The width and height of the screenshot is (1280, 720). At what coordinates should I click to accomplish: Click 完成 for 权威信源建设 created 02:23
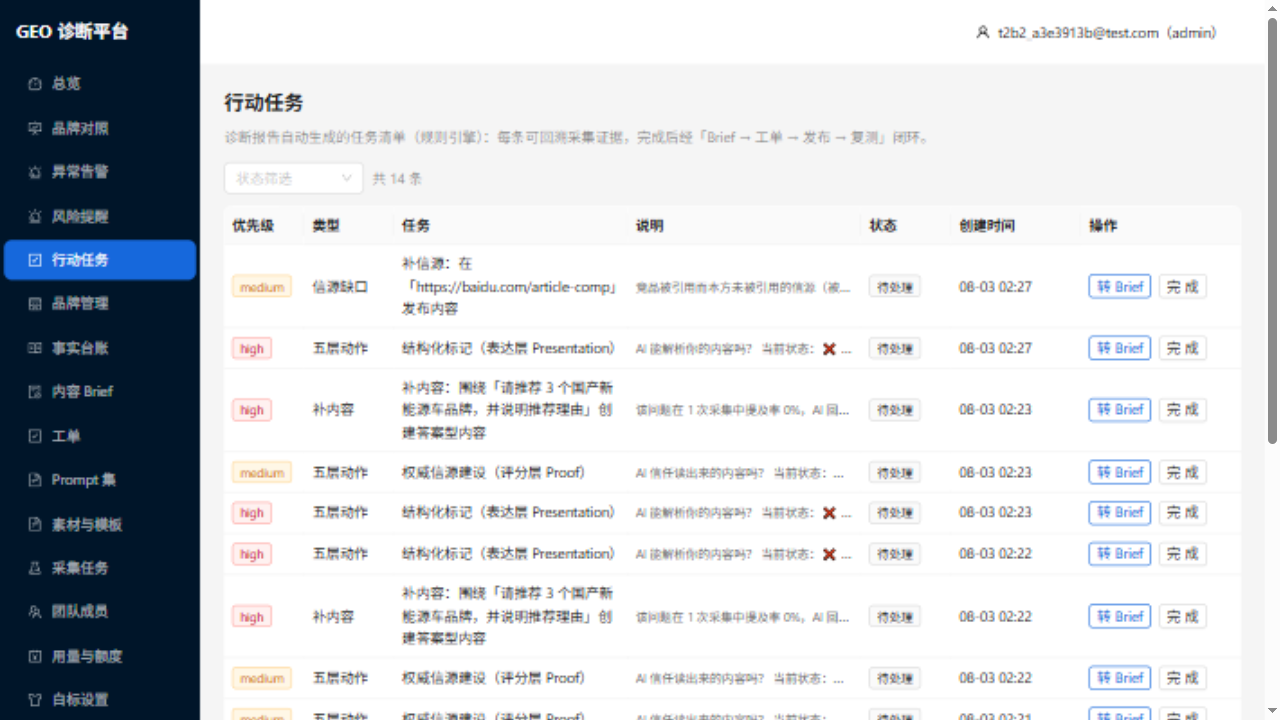tap(1183, 472)
